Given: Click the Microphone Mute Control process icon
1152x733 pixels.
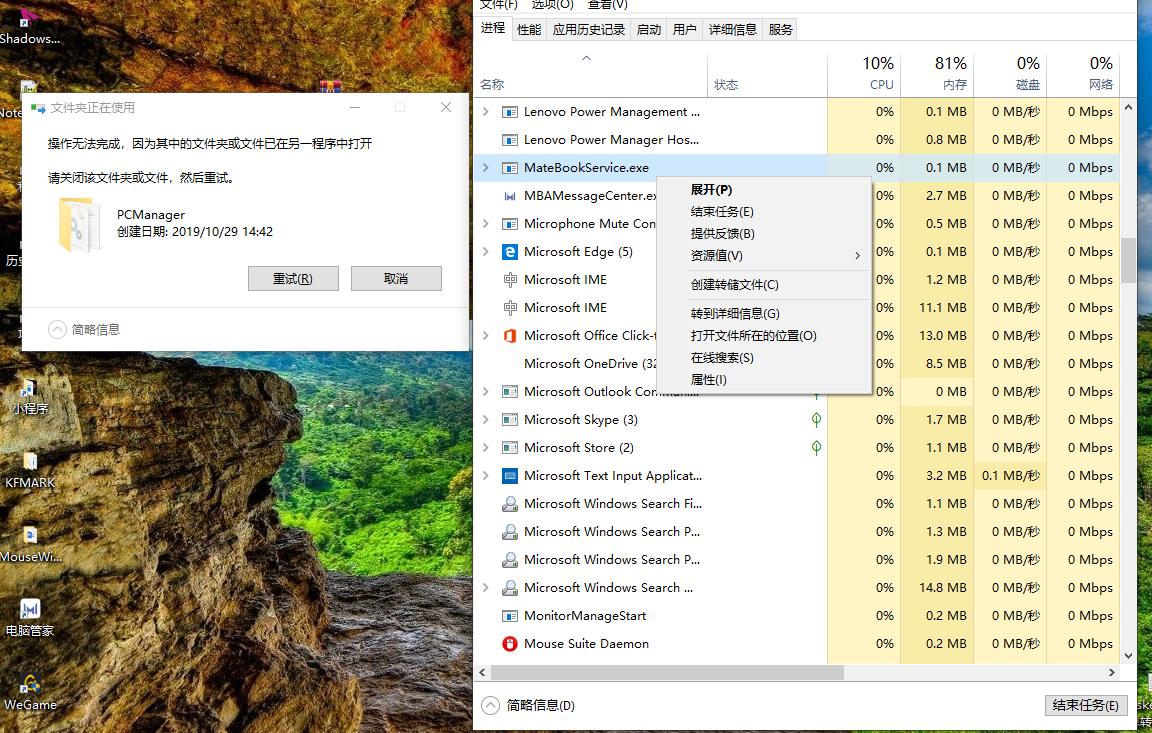Looking at the screenshot, I should coord(510,223).
